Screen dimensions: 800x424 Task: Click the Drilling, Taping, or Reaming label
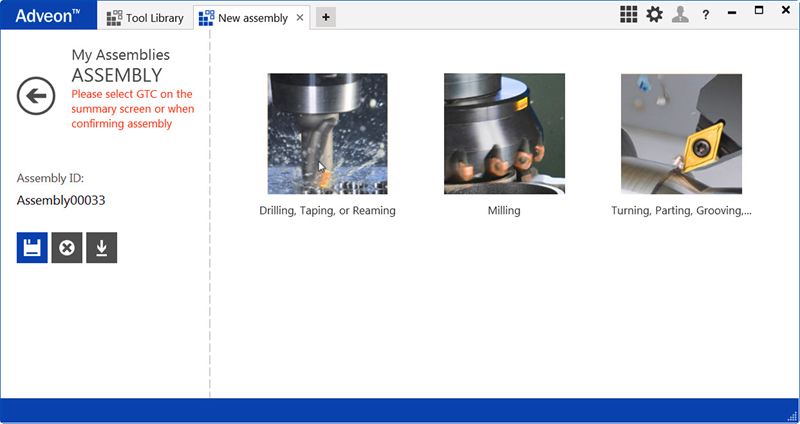327,211
